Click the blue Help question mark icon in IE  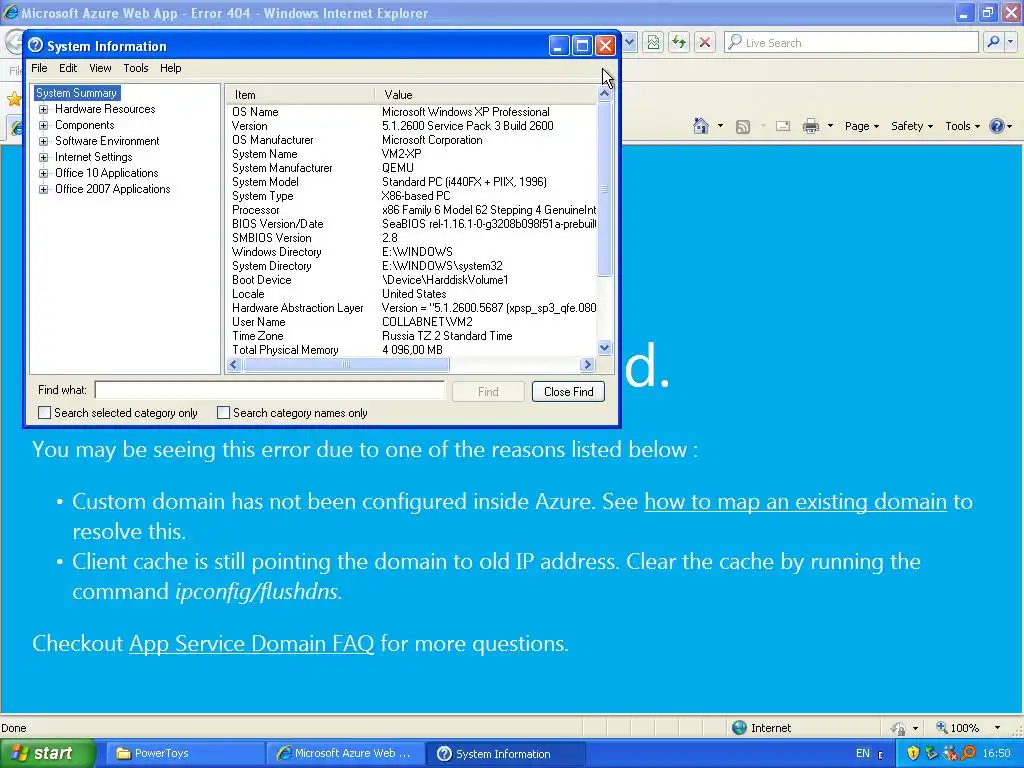(997, 126)
